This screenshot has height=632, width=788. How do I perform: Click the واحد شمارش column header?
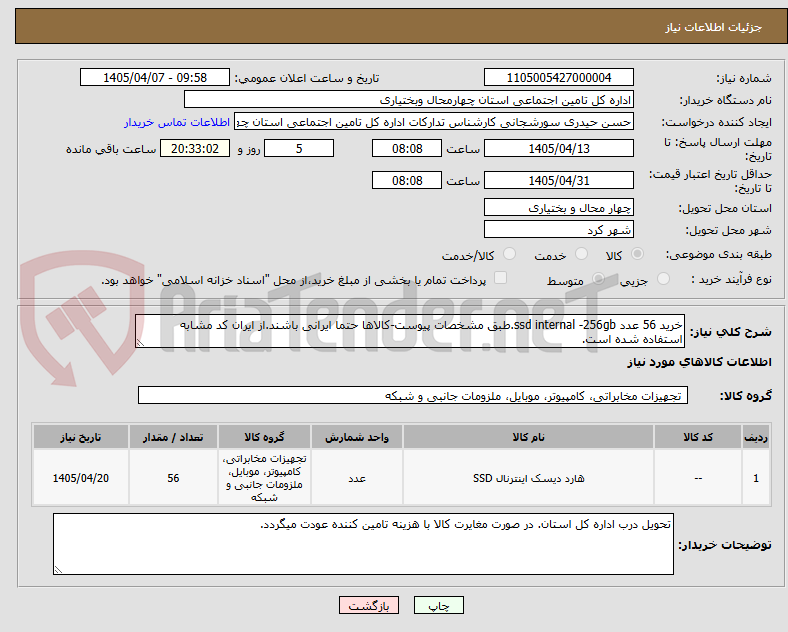coord(357,437)
